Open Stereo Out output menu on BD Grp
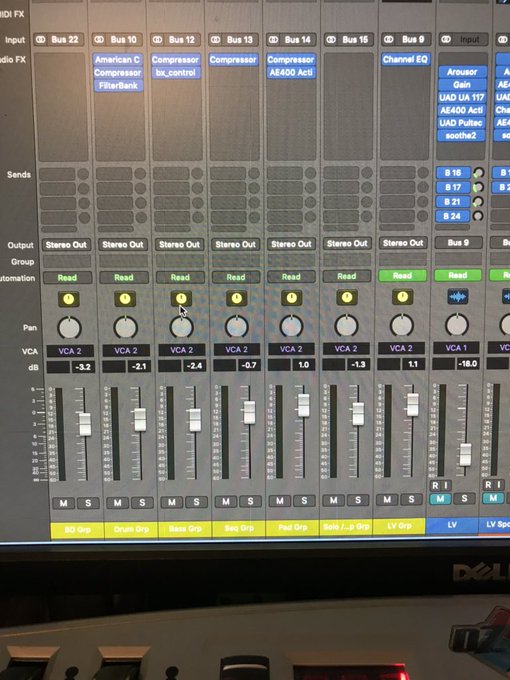510x680 pixels. pos(66,245)
